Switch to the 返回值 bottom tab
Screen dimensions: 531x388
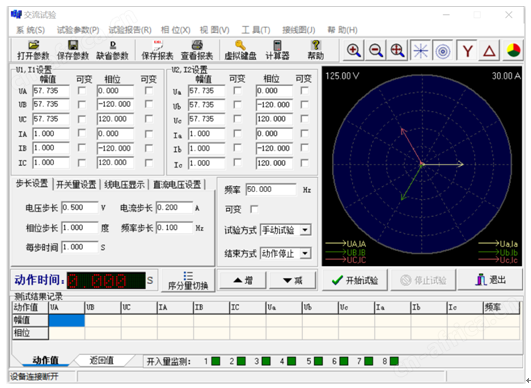point(102,361)
